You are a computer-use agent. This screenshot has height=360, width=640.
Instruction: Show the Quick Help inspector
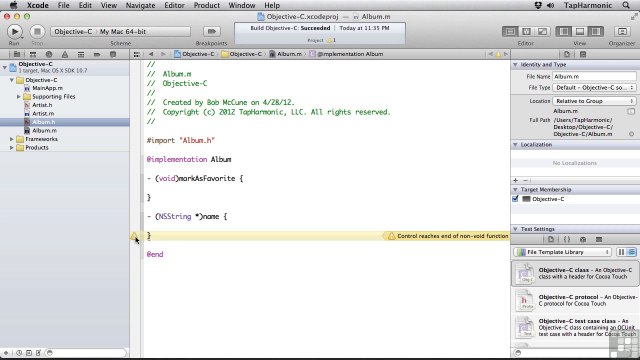click(583, 54)
